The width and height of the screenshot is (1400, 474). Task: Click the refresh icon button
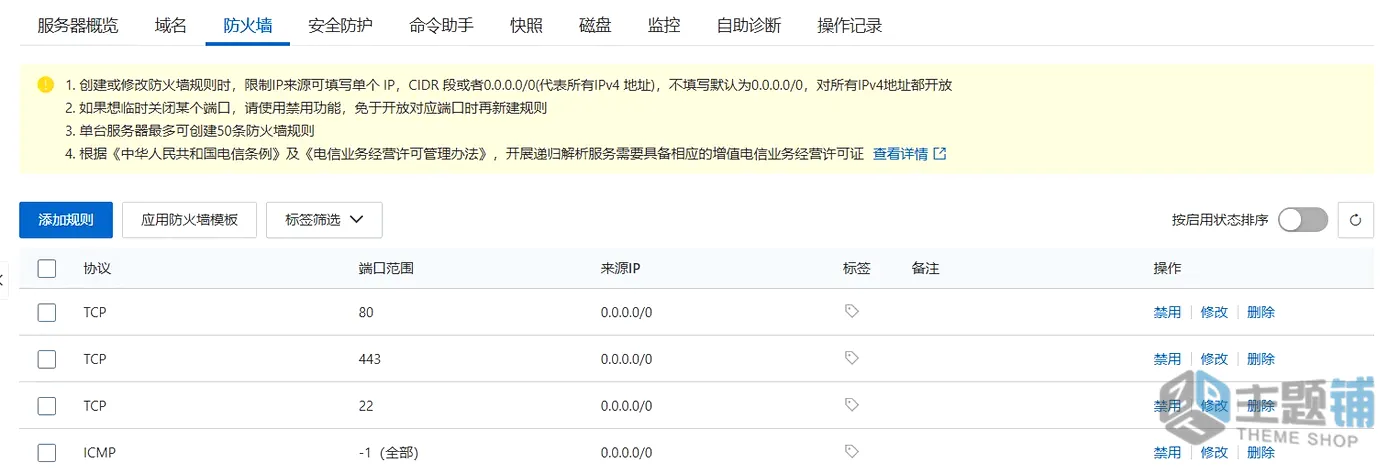coord(1355,220)
